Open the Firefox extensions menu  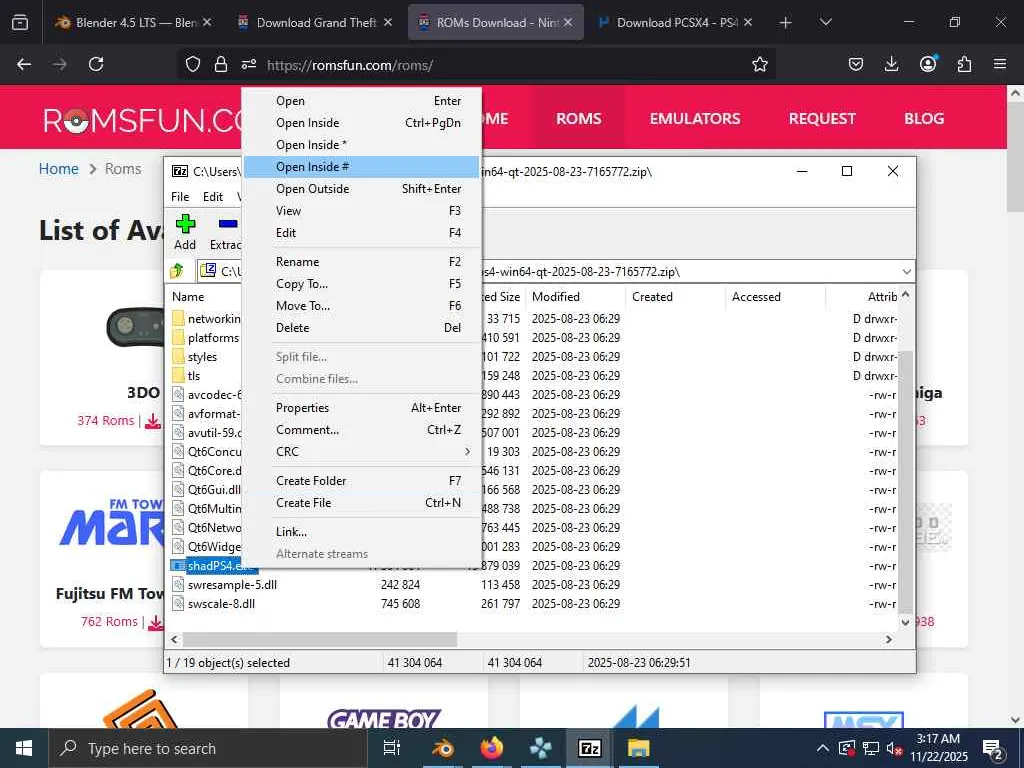click(964, 64)
